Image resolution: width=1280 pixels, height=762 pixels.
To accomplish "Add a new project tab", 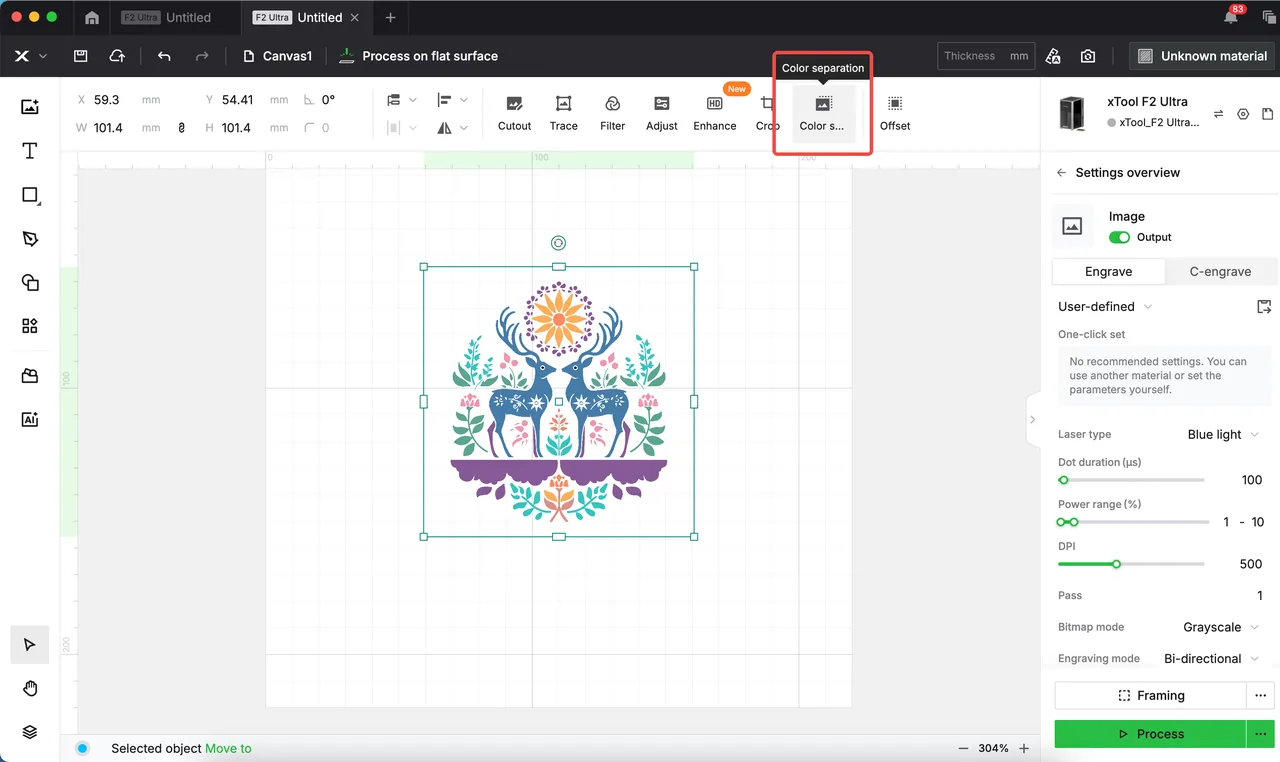I will pyautogui.click(x=390, y=18).
